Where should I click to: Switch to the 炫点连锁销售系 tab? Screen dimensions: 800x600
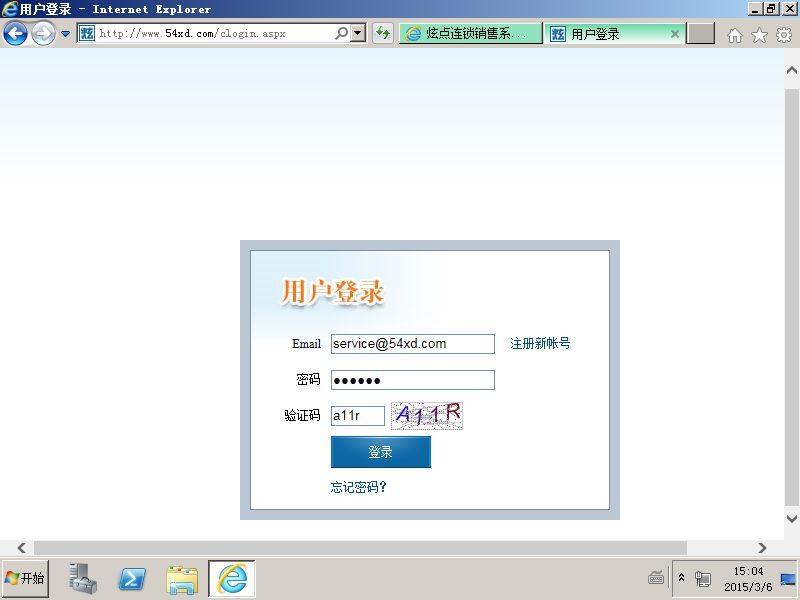[x=470, y=34]
